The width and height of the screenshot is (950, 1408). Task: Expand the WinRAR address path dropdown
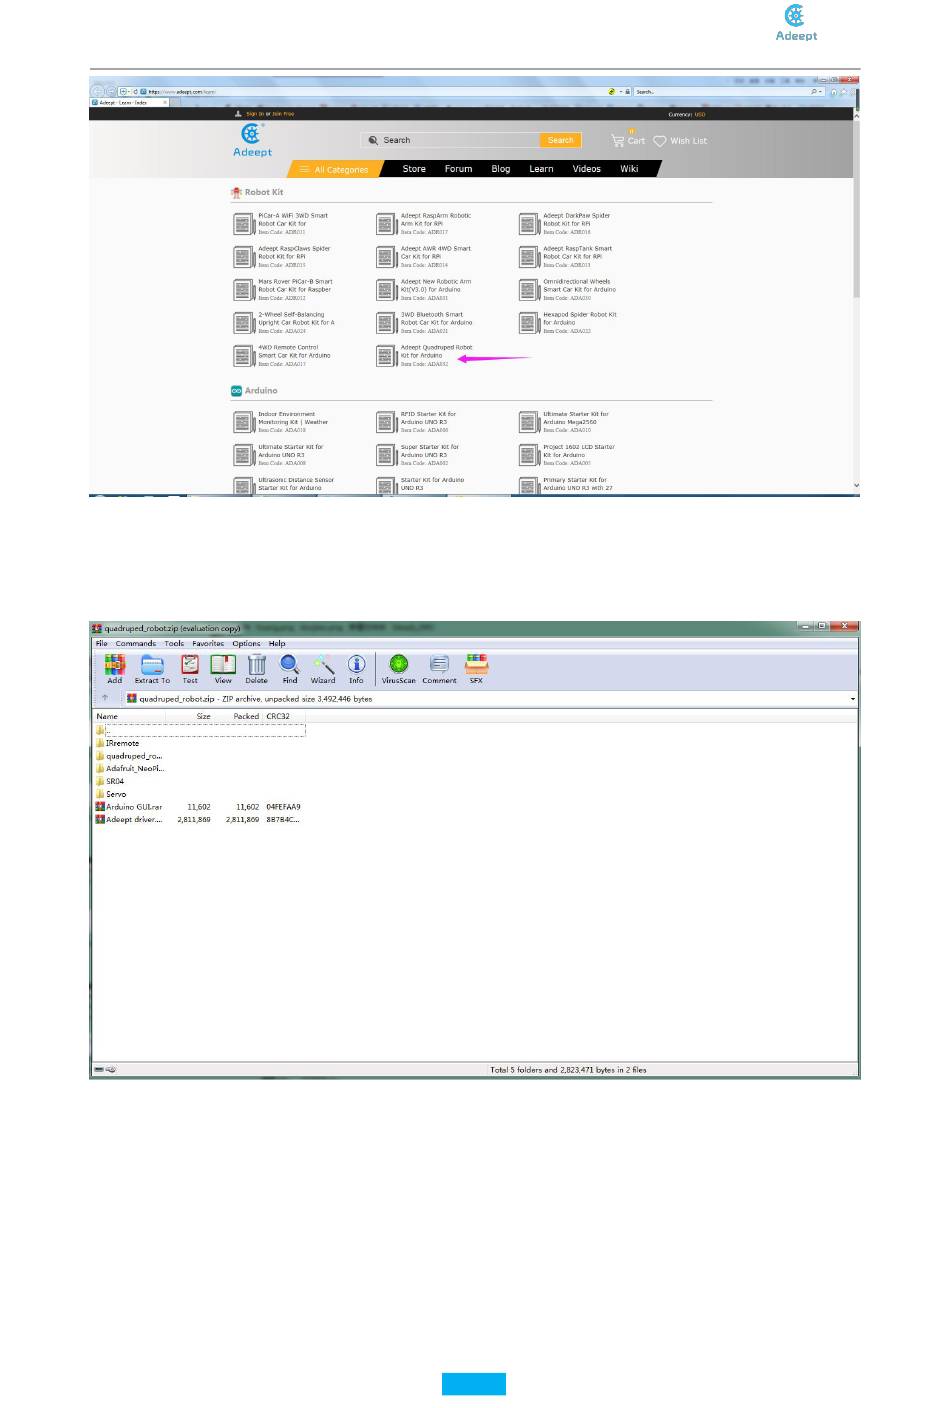click(x=853, y=699)
